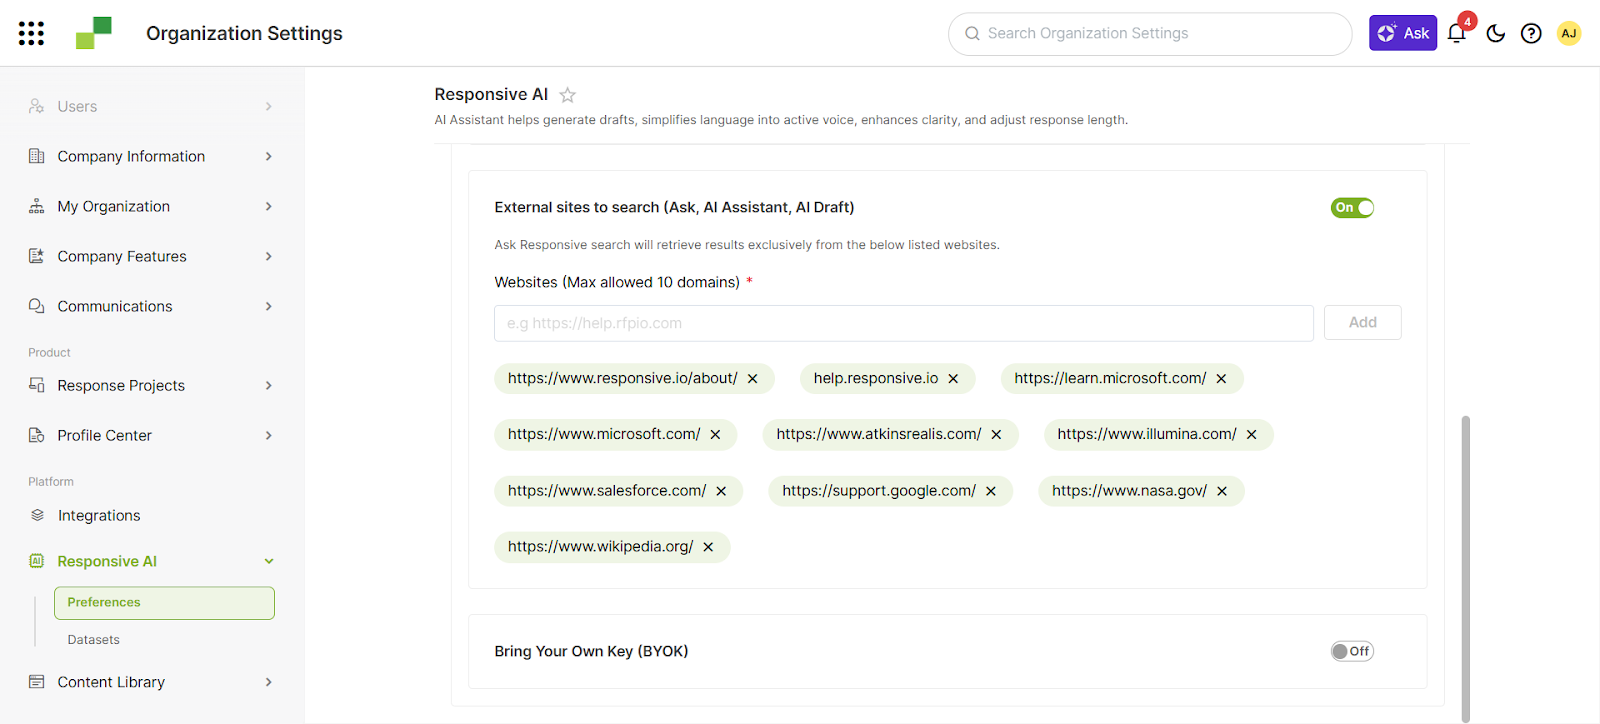Remove https://www.illumina.com/ domain chip
The image size is (1600, 724).
[x=1251, y=435]
